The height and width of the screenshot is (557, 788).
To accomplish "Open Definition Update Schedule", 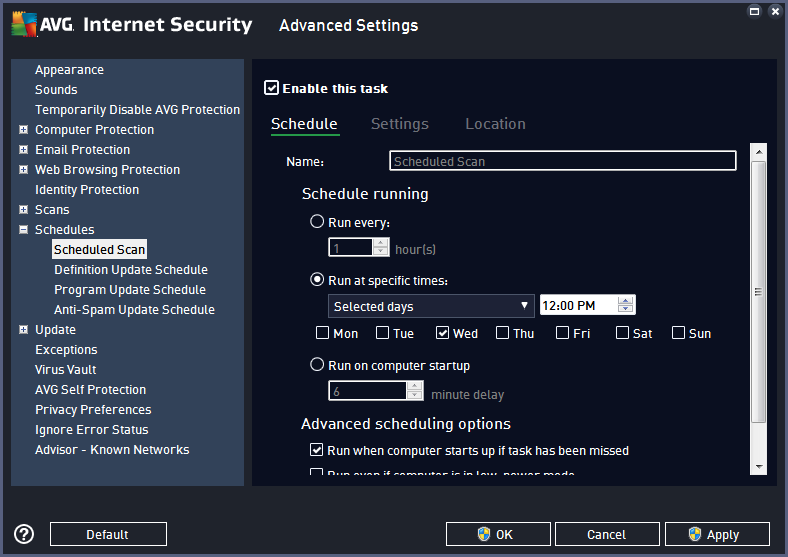I will [x=131, y=269].
